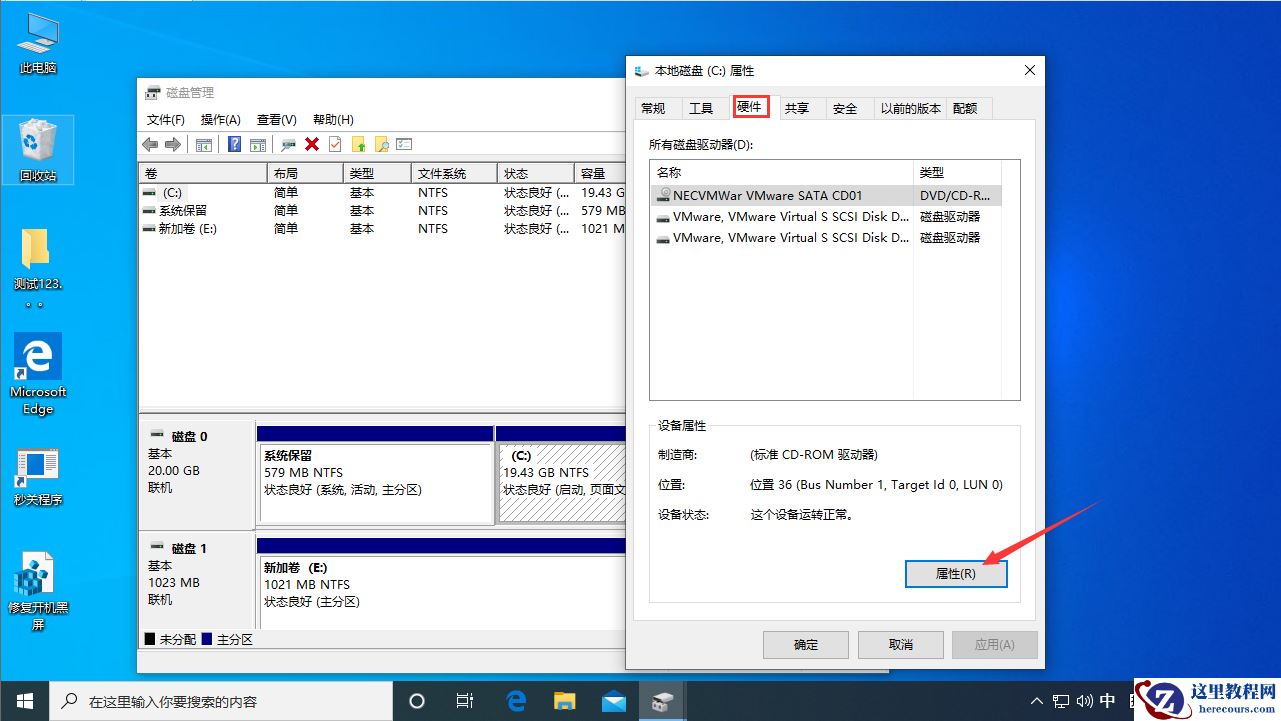Open the 查看(V) menu in Disk Management
Image resolution: width=1281 pixels, height=721 pixels.
pyautogui.click(x=276, y=119)
